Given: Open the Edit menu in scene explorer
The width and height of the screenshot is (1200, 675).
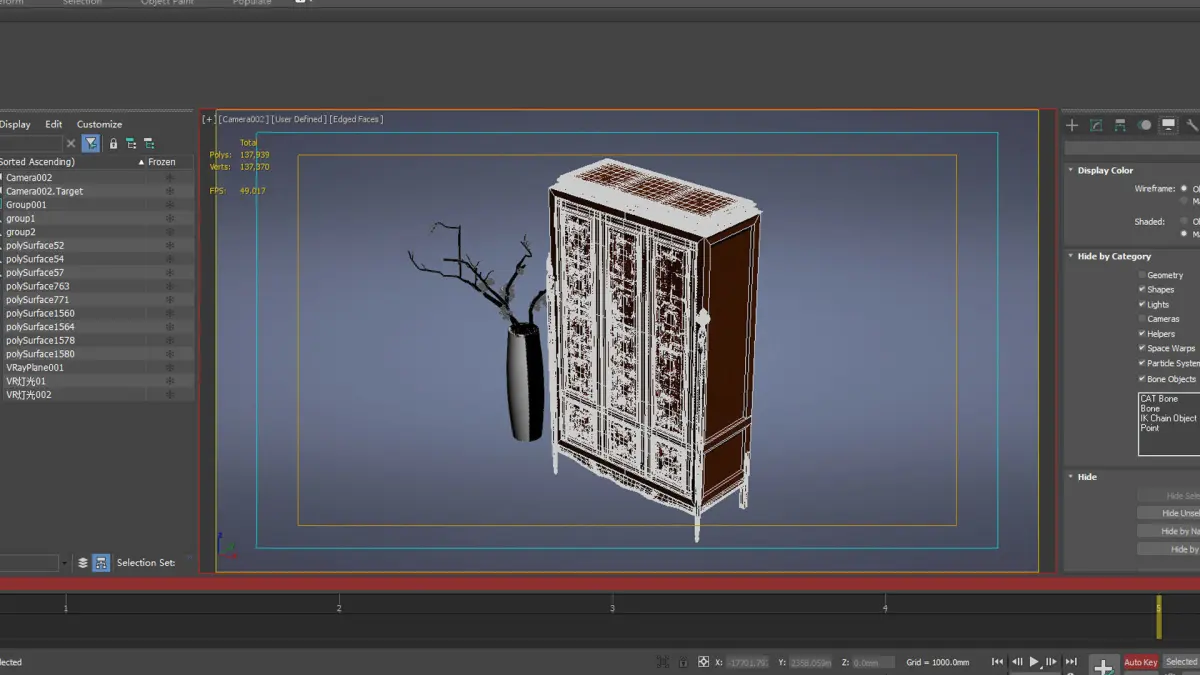Looking at the screenshot, I should 53,124.
